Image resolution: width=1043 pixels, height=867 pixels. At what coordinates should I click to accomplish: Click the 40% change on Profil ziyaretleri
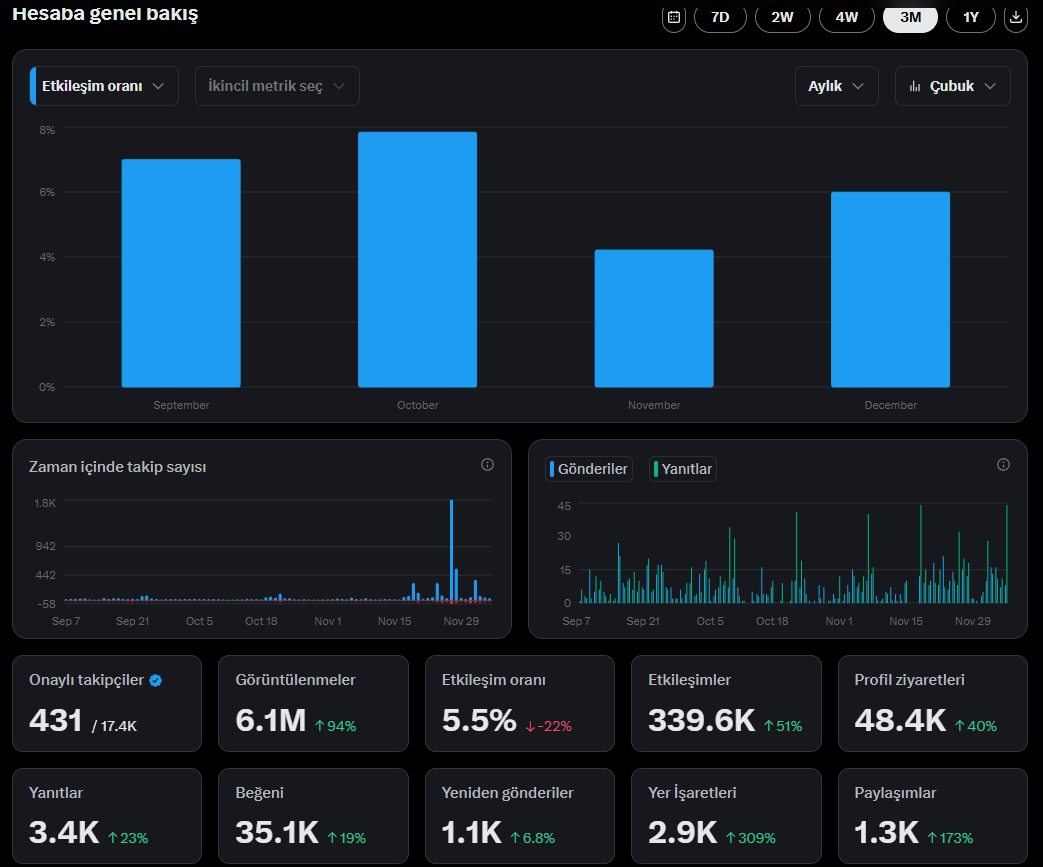[976, 726]
